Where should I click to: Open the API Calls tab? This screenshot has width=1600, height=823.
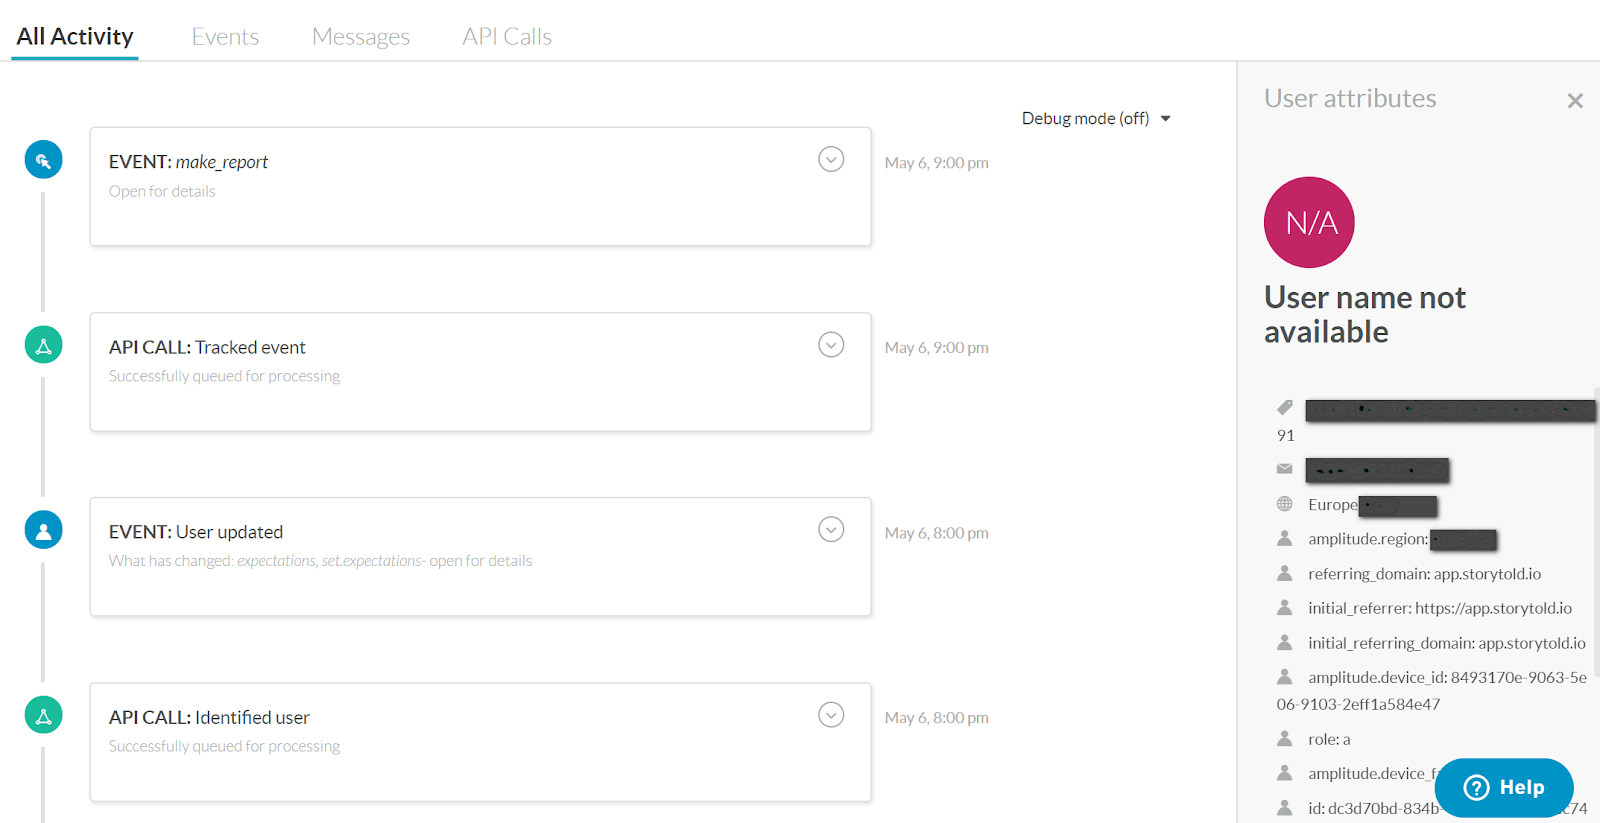coord(507,37)
